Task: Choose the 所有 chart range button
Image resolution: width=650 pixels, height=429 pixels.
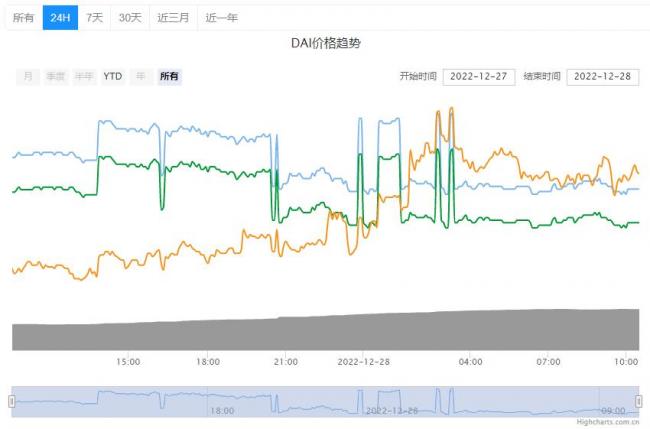Action: 169,77
